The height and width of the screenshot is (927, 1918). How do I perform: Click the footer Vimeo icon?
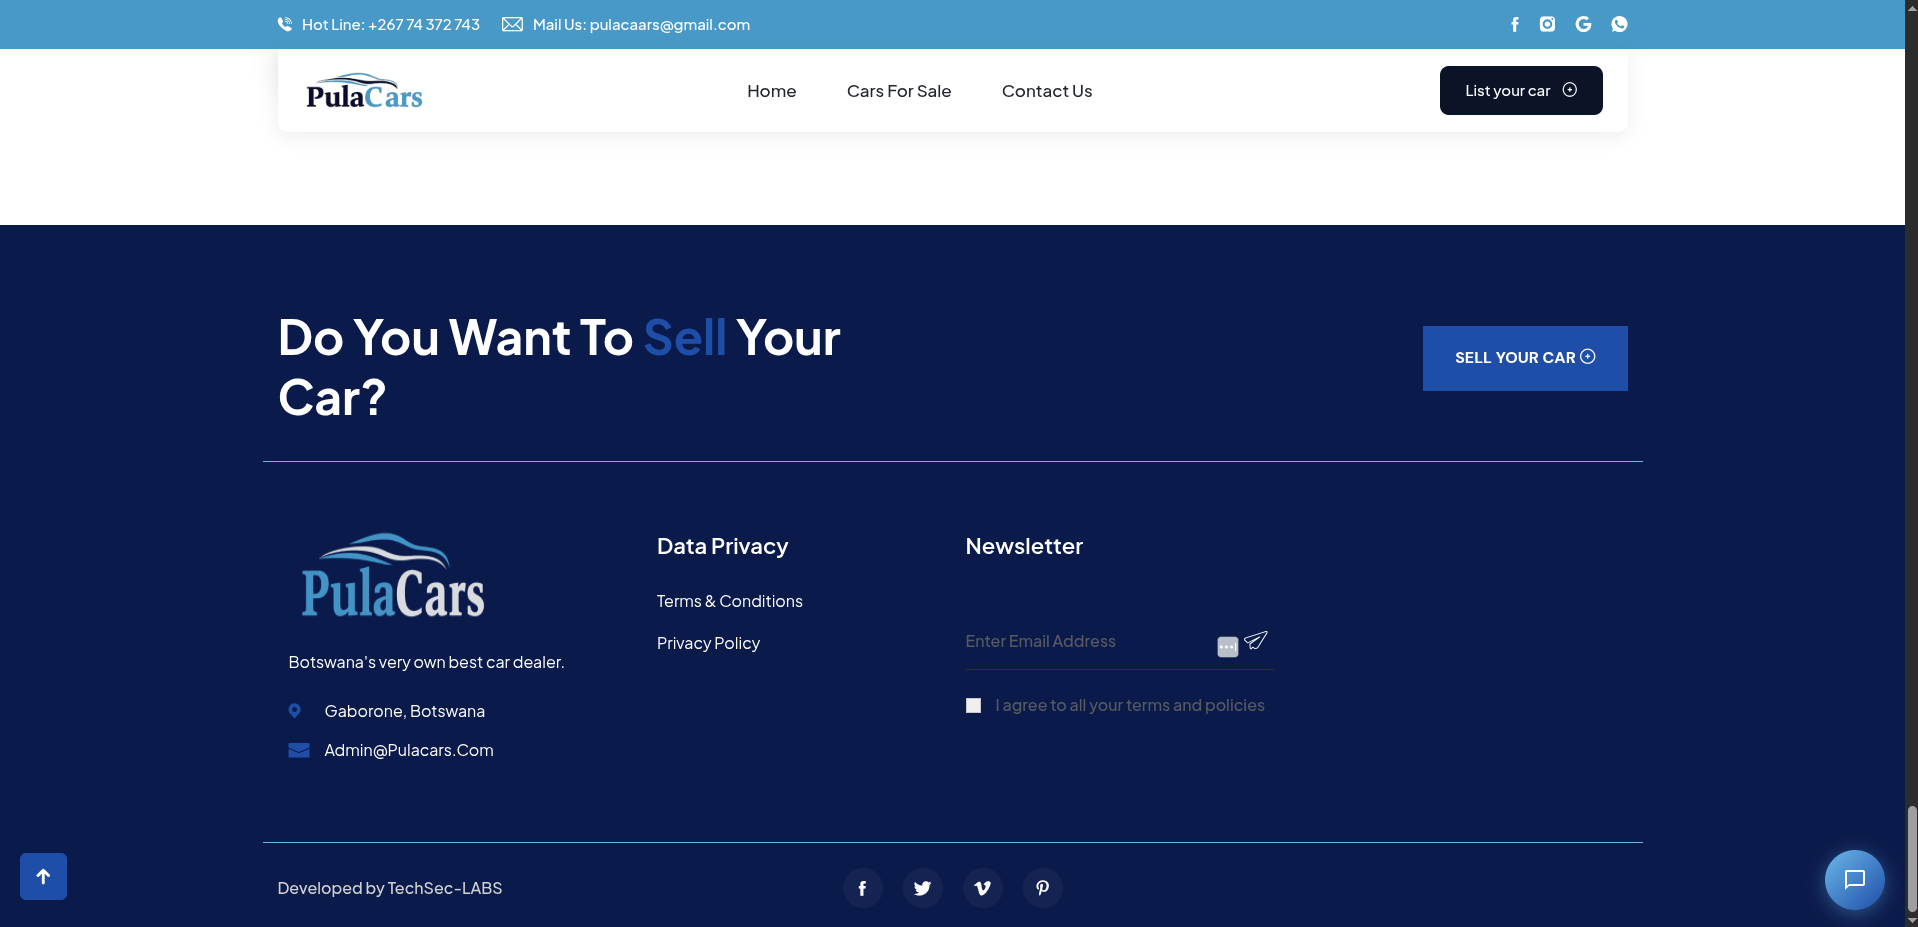click(x=982, y=888)
